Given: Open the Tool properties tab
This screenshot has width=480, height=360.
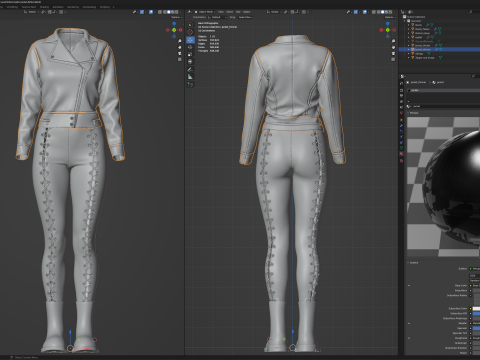Looking at the screenshot, I should point(401,83).
